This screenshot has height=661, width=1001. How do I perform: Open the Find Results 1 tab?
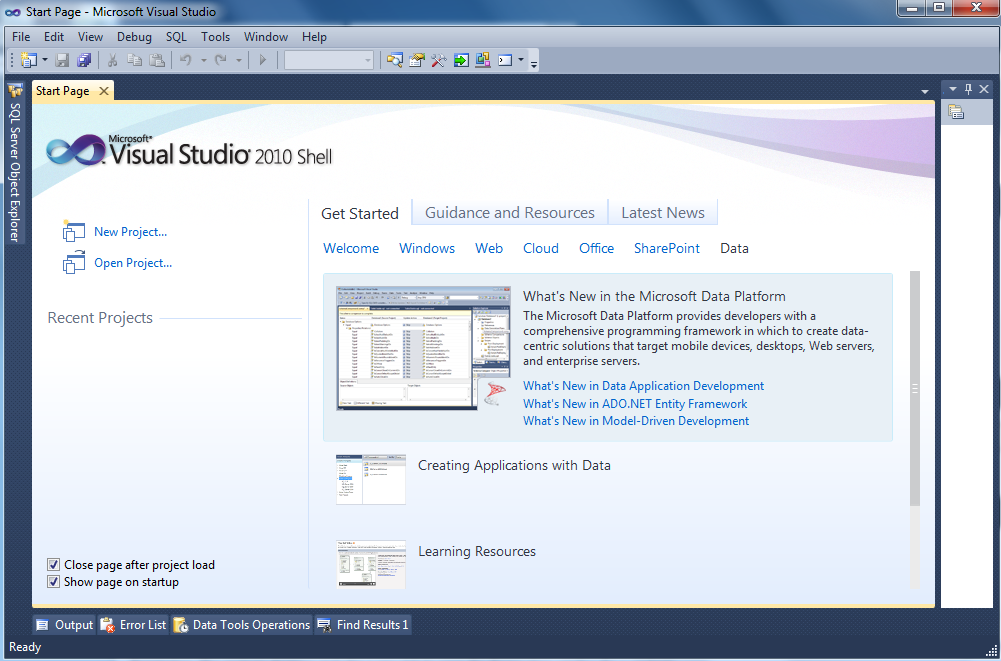363,625
